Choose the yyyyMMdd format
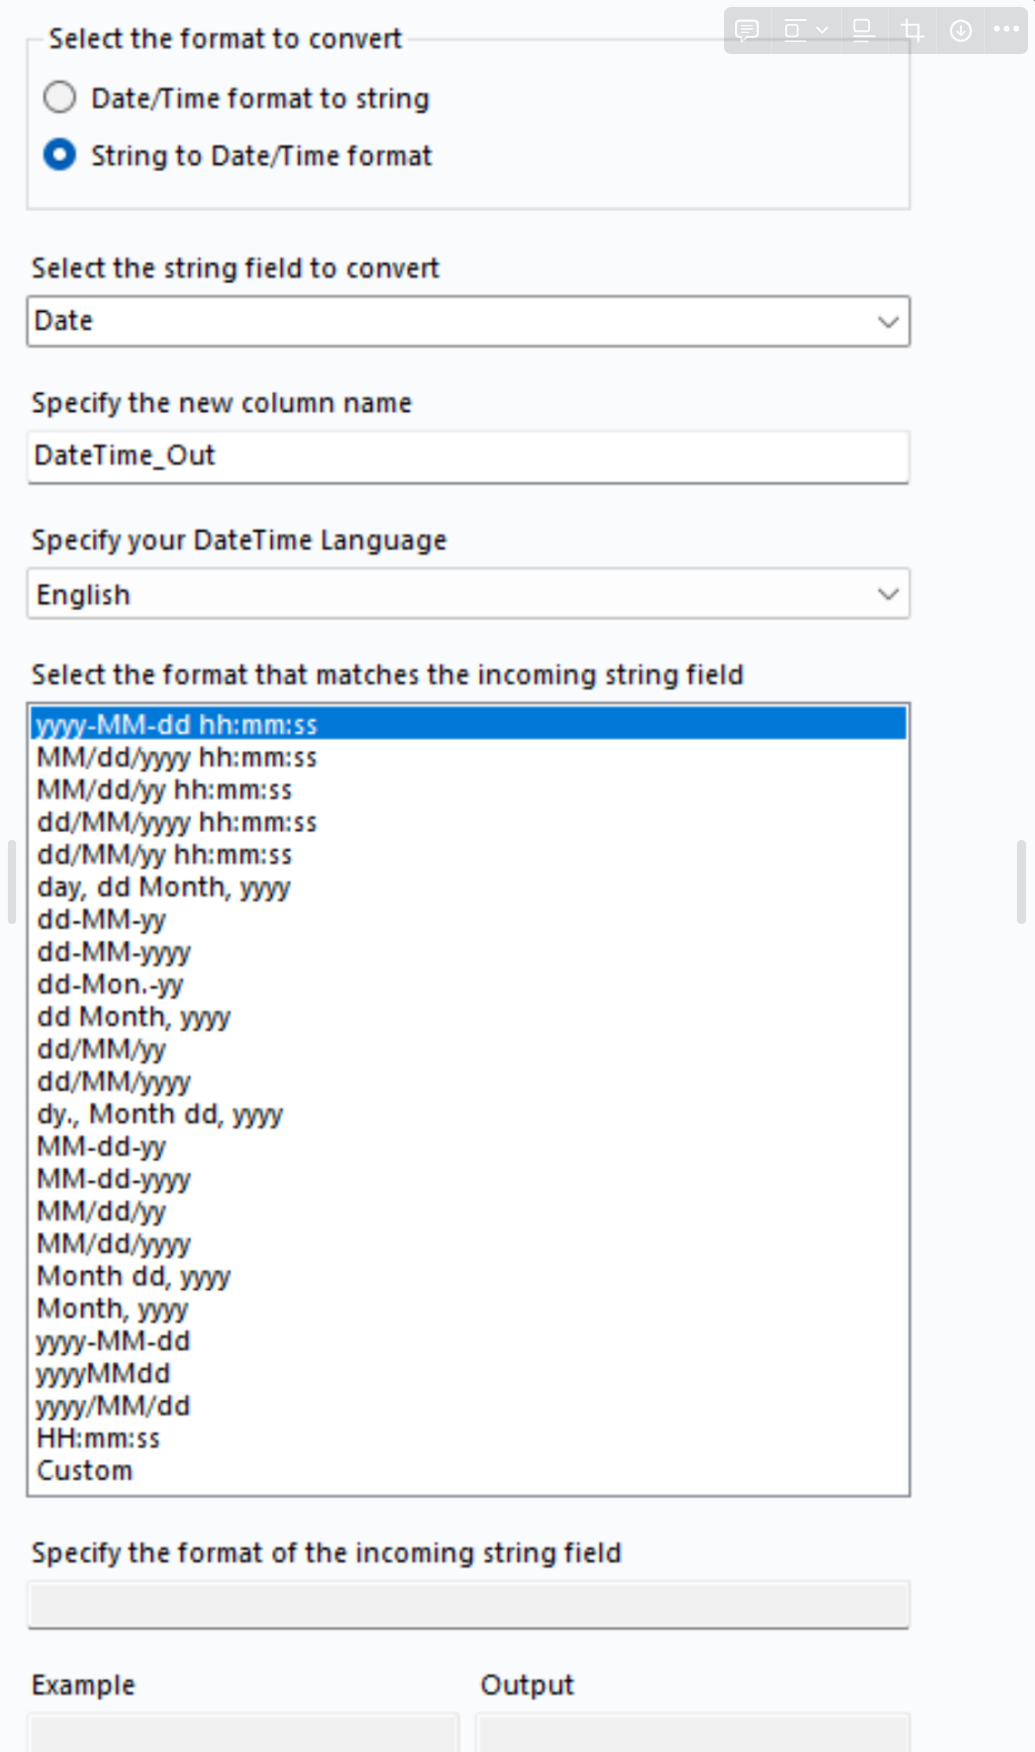The width and height of the screenshot is (1035, 1752). [103, 1373]
